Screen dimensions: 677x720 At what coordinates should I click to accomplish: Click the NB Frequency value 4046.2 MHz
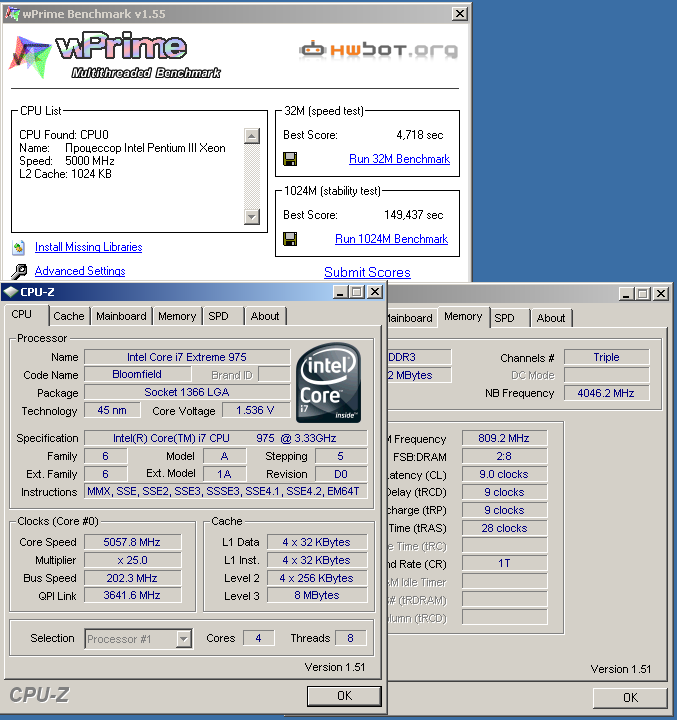606,394
